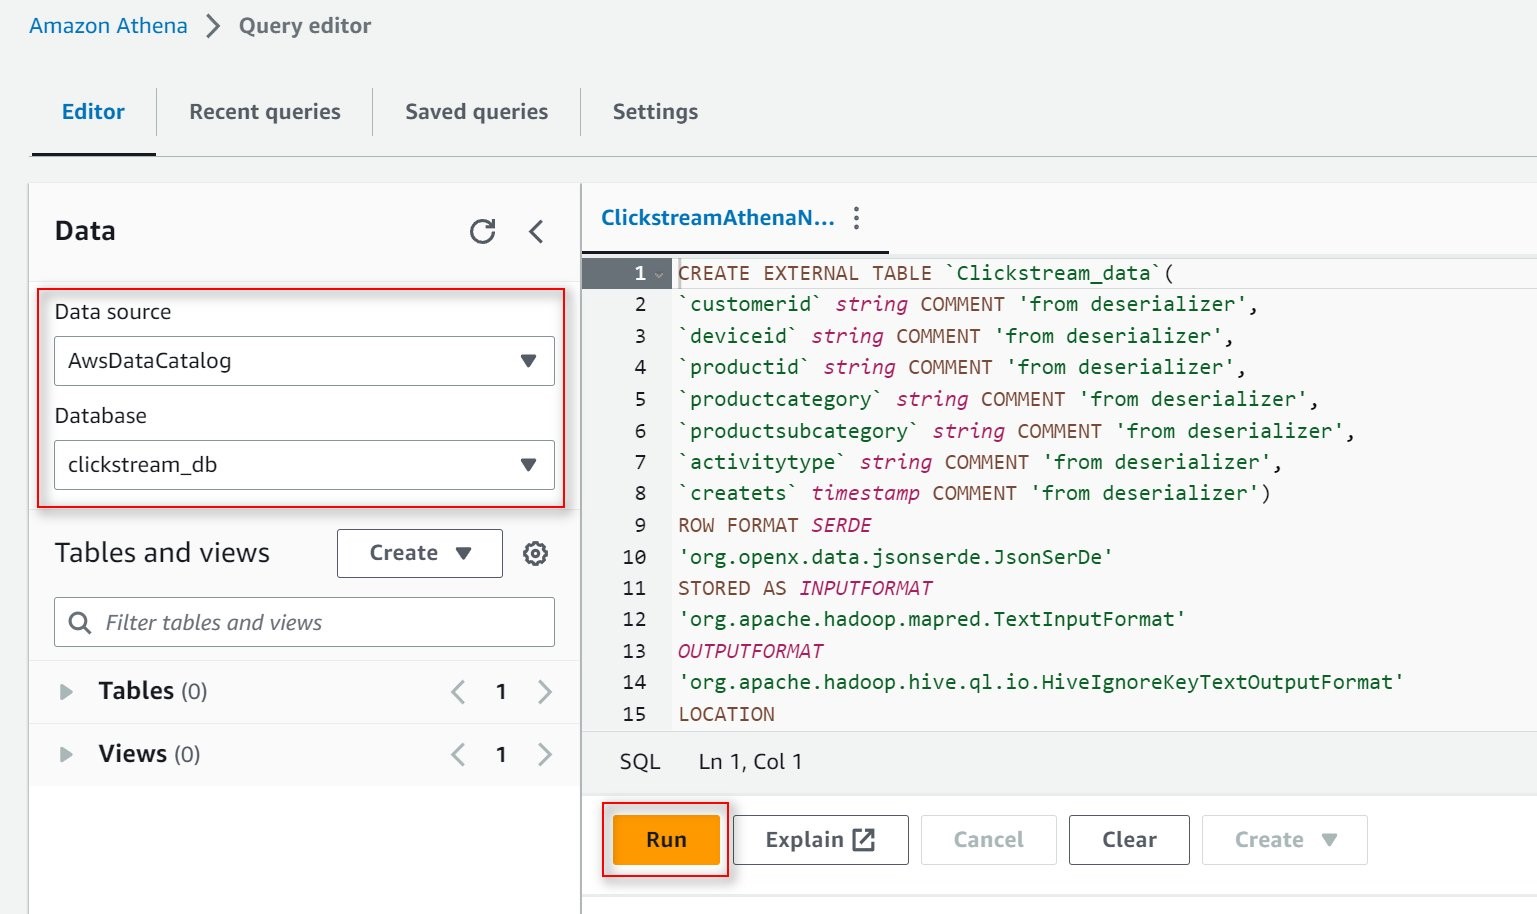Open the Create dropdown next to Clear
Viewport: 1537px width, 914px height.
click(1283, 840)
